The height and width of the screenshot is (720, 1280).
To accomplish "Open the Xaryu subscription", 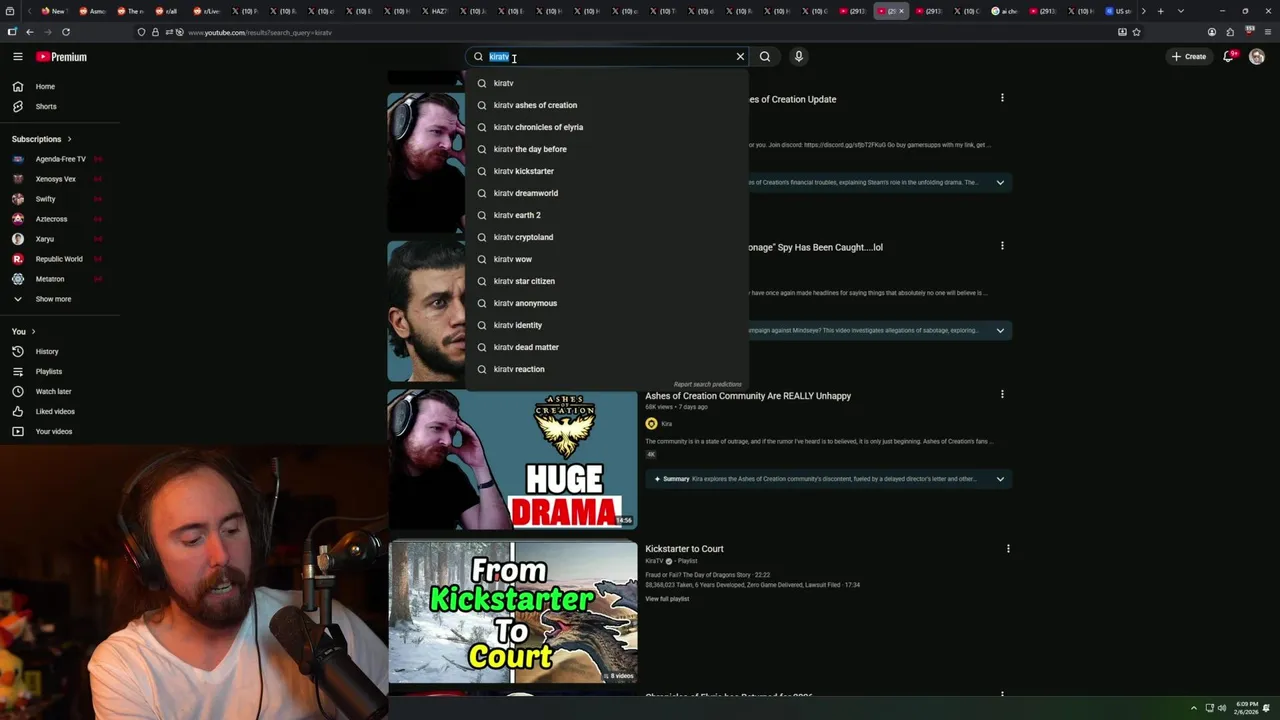I will point(60,239).
